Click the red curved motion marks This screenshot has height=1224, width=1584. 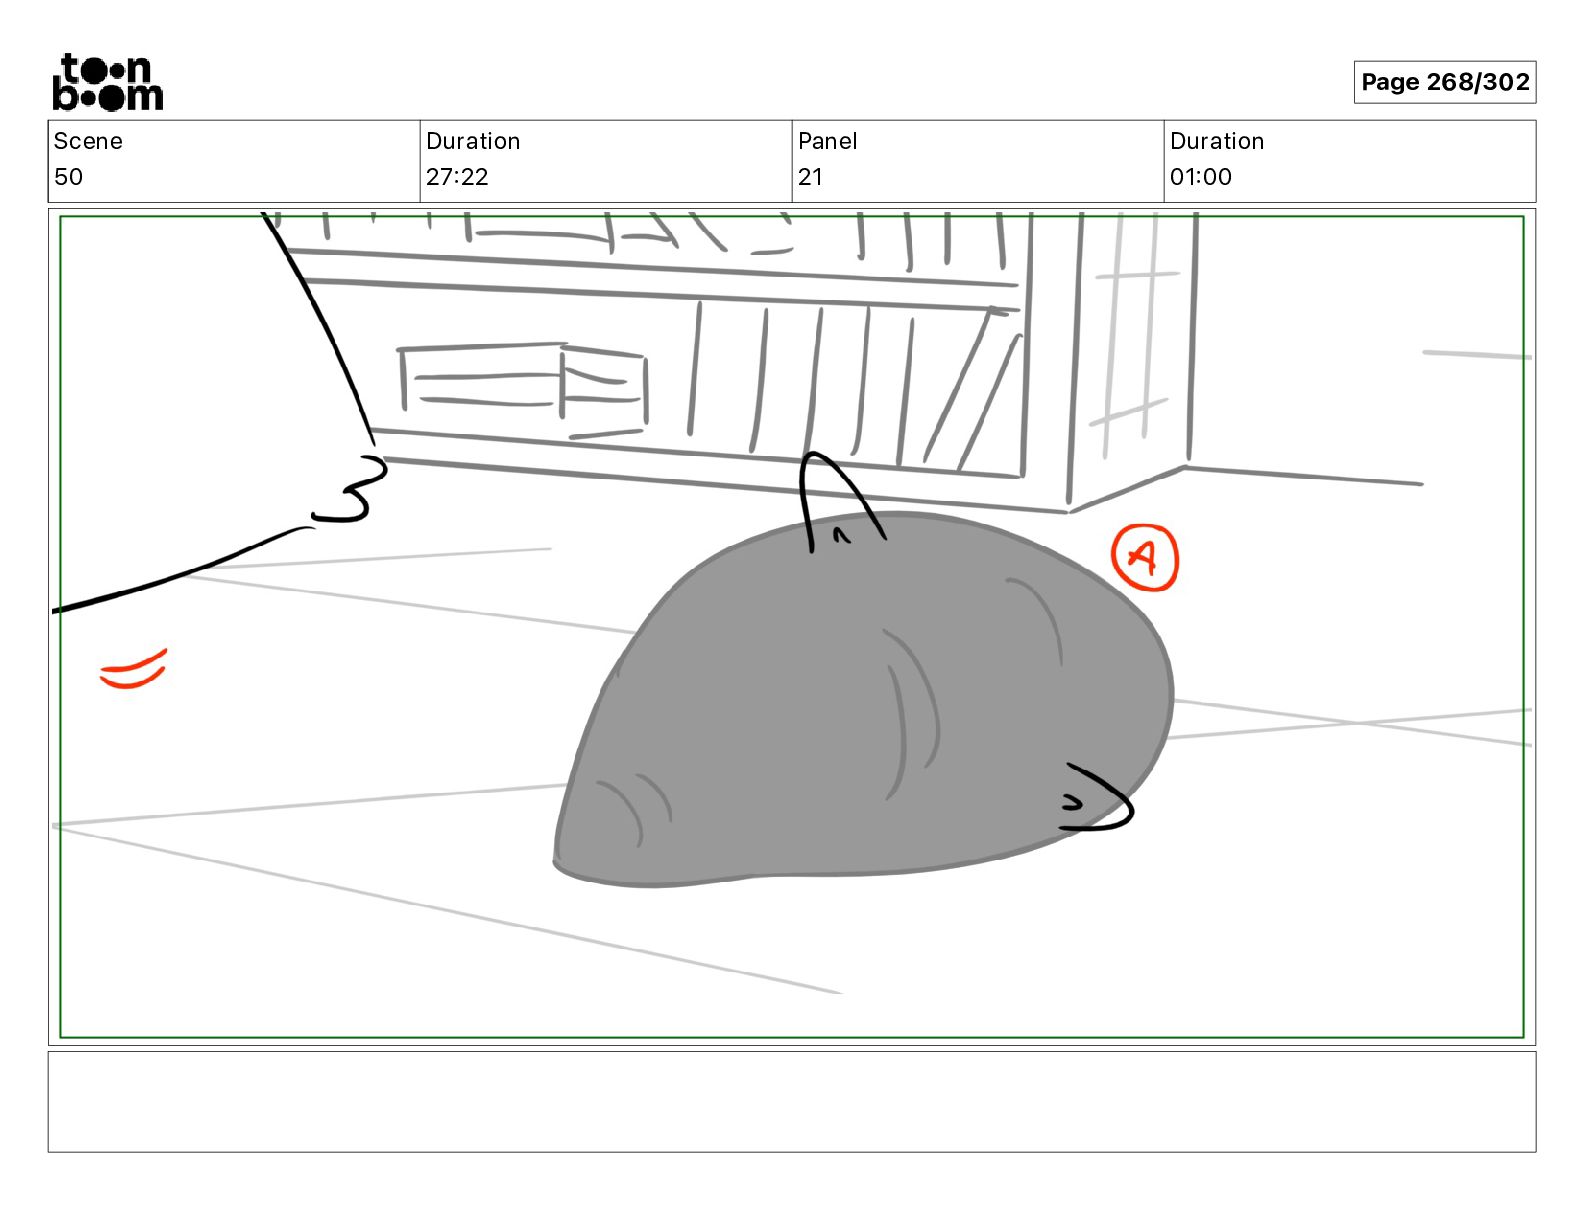(133, 670)
